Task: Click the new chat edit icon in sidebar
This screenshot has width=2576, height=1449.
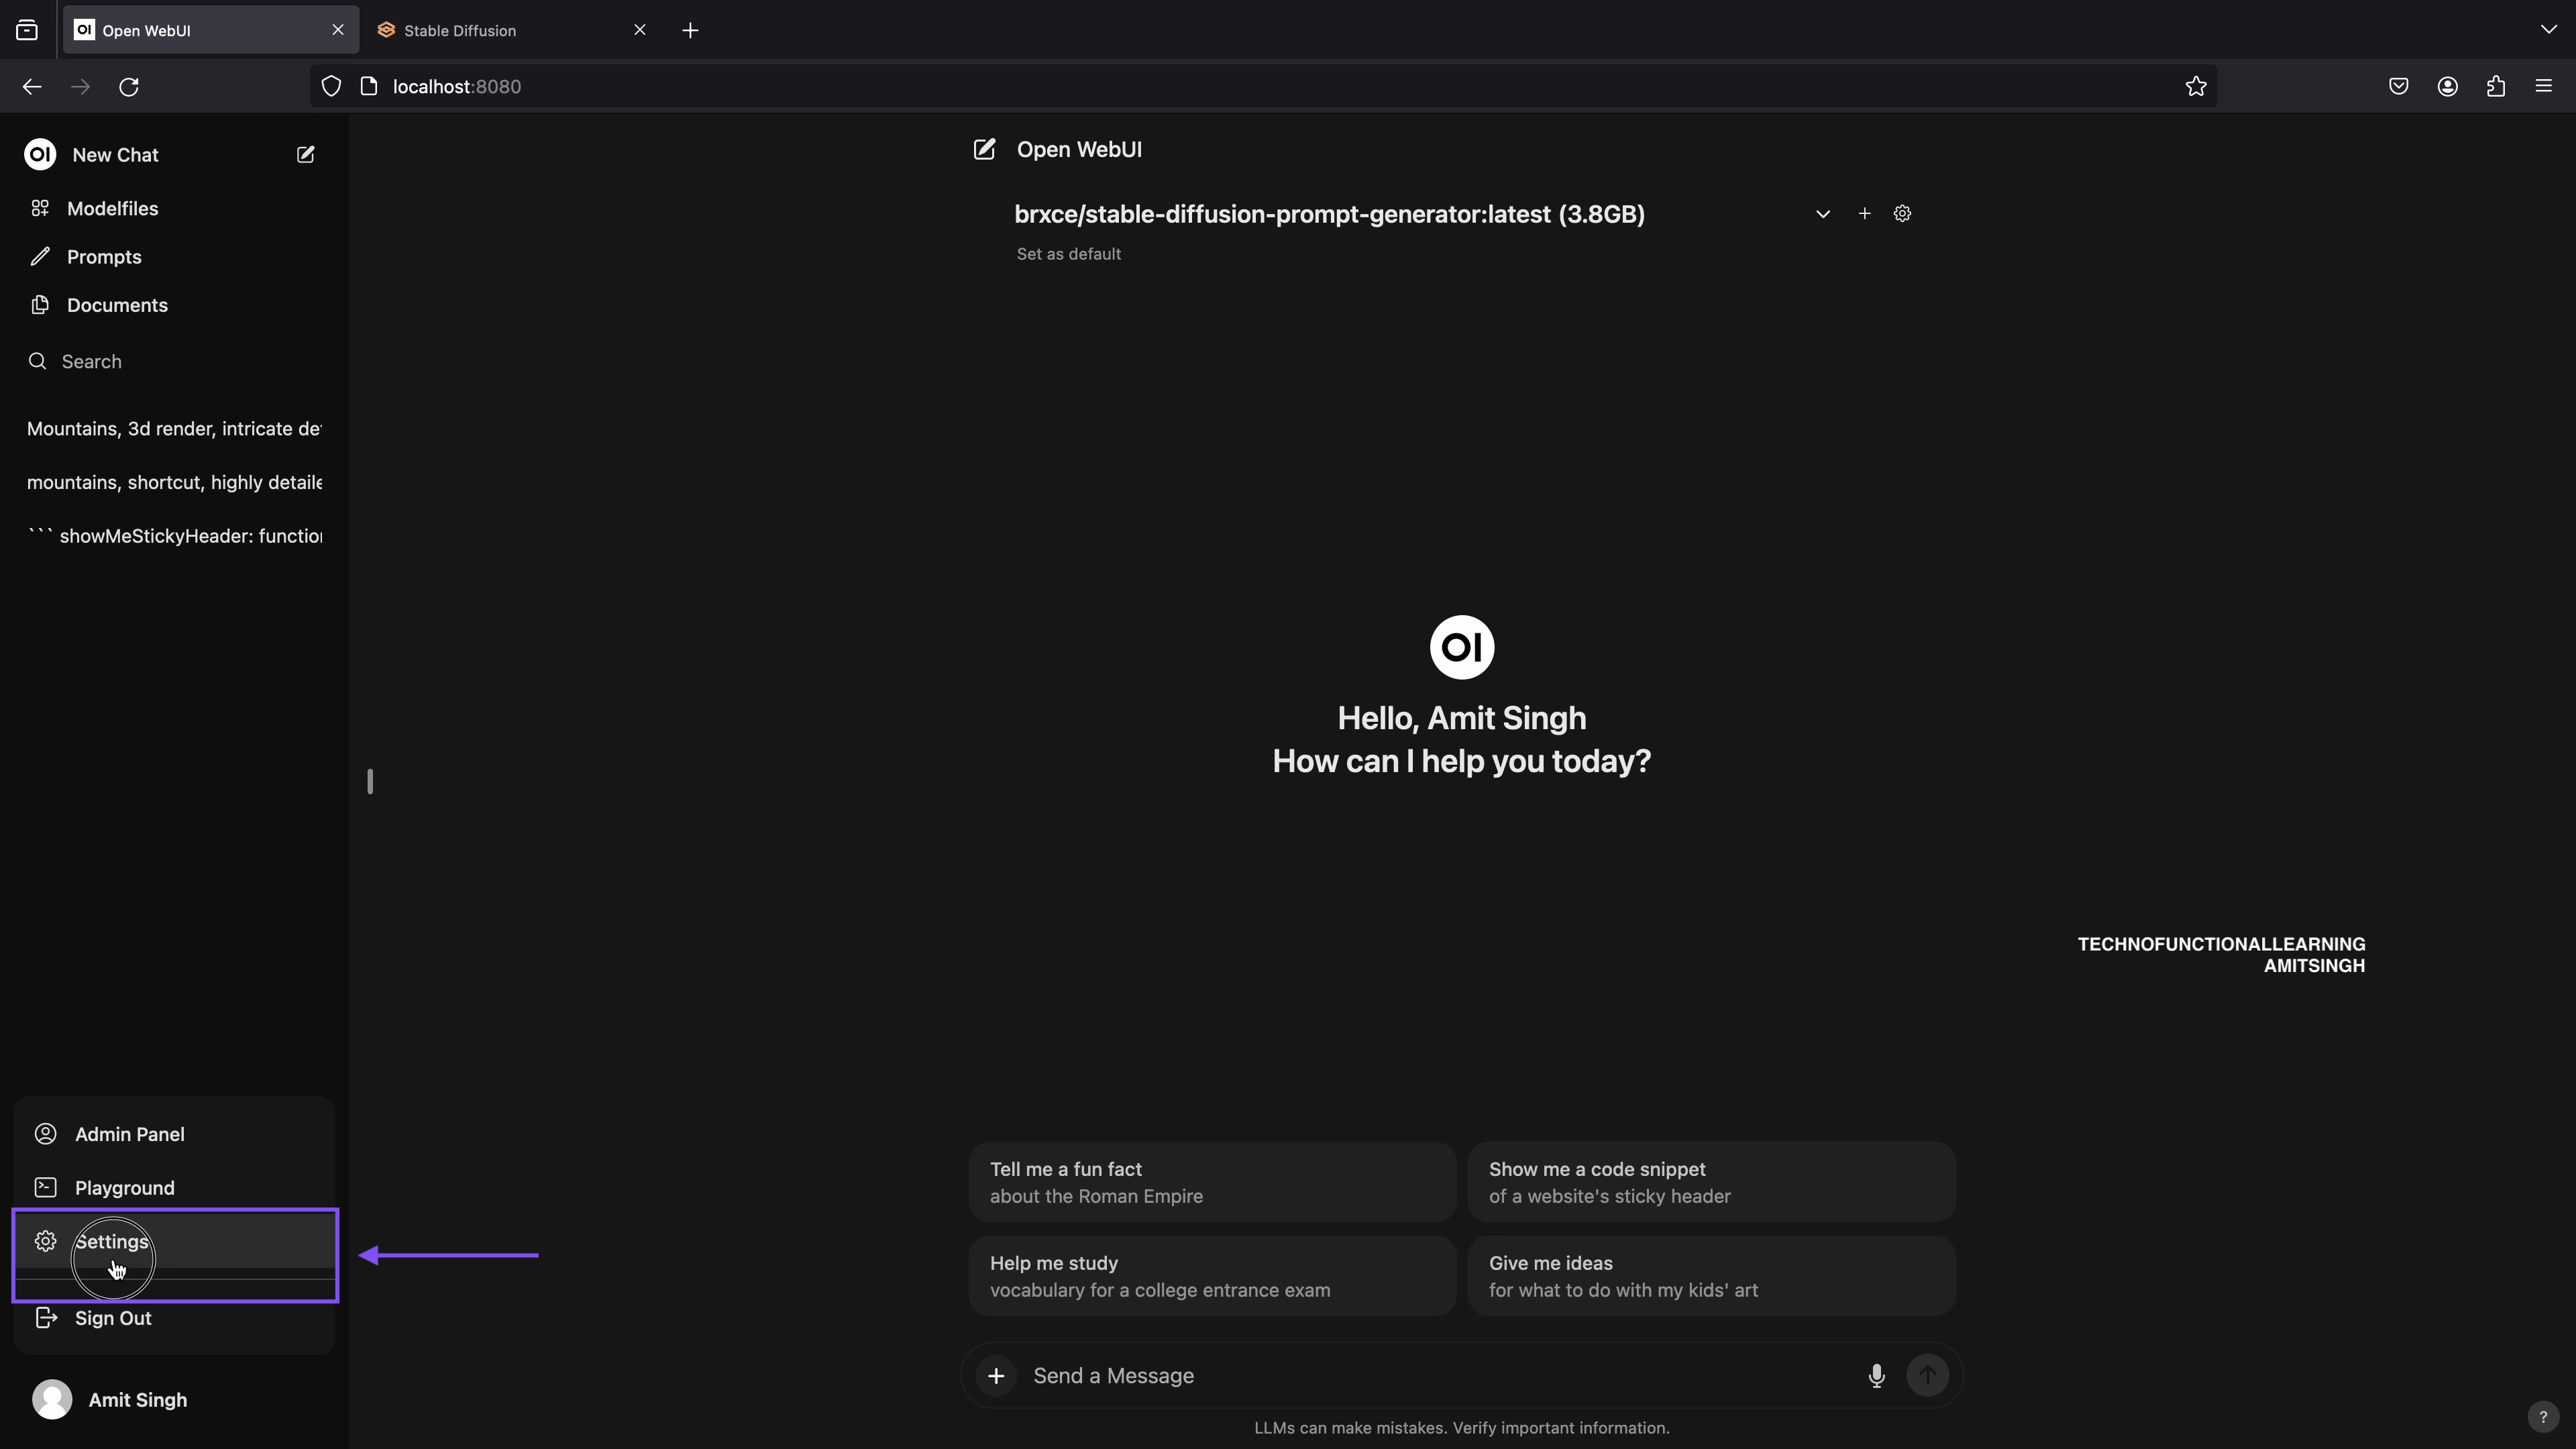Action: point(305,154)
